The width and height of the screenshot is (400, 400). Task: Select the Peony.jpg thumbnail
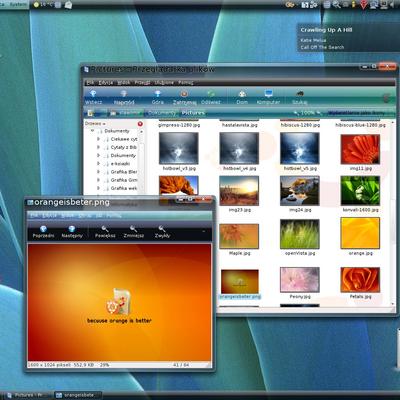[x=300, y=279]
